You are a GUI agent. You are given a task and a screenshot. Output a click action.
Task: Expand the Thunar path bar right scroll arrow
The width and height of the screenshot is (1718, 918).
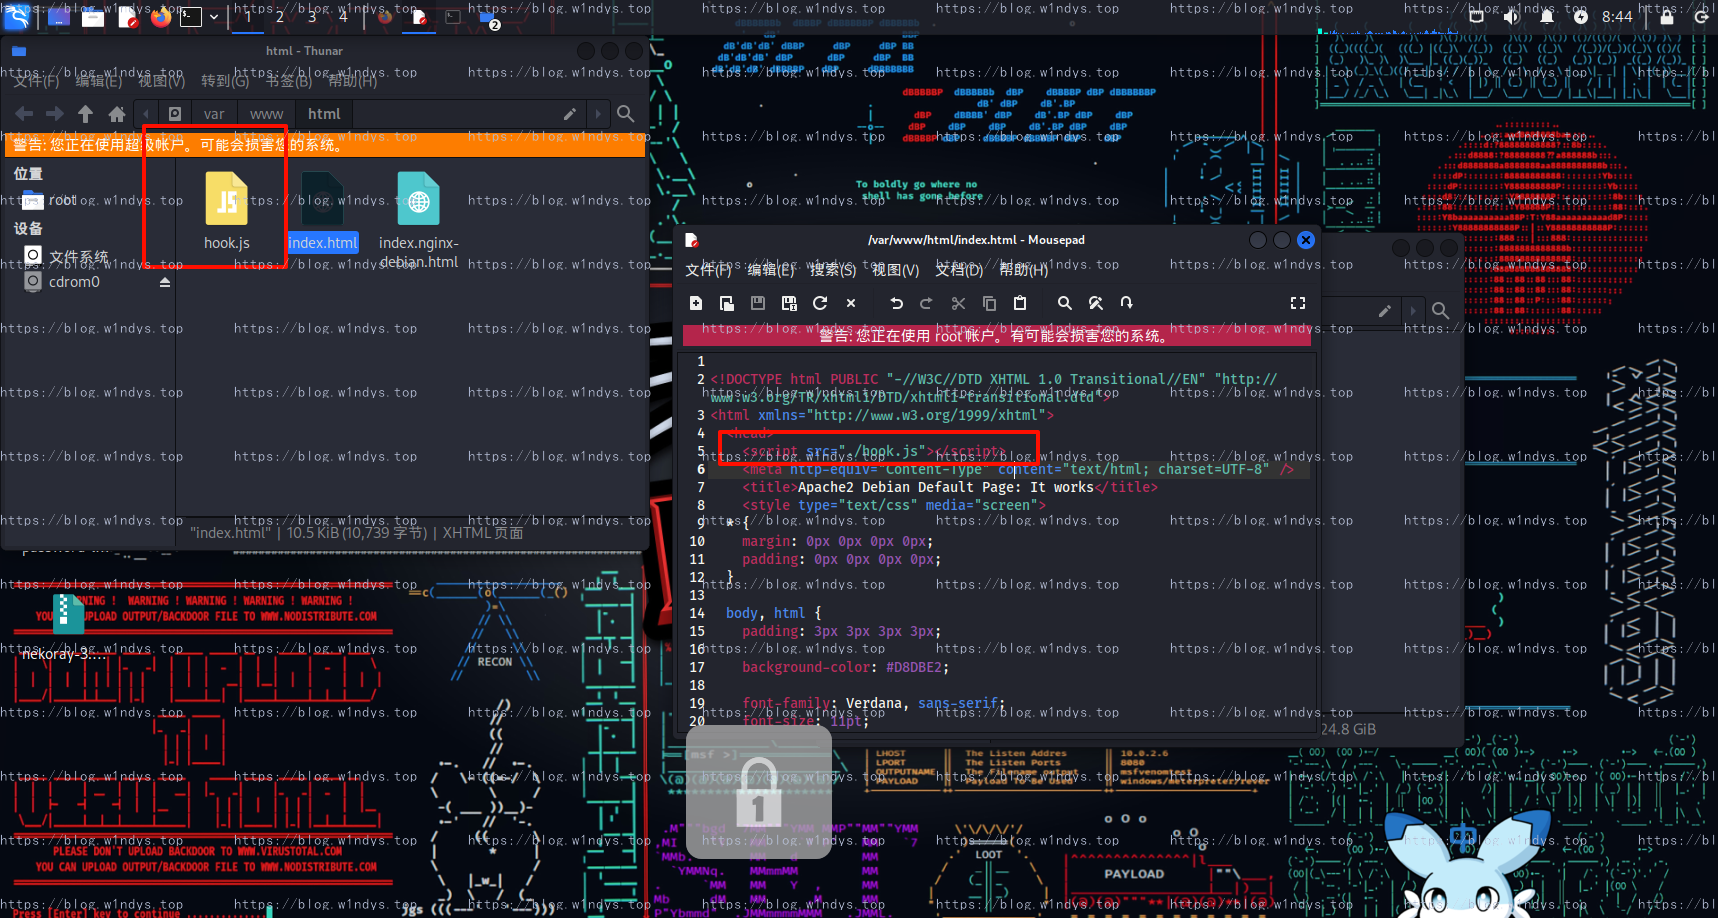(x=598, y=114)
